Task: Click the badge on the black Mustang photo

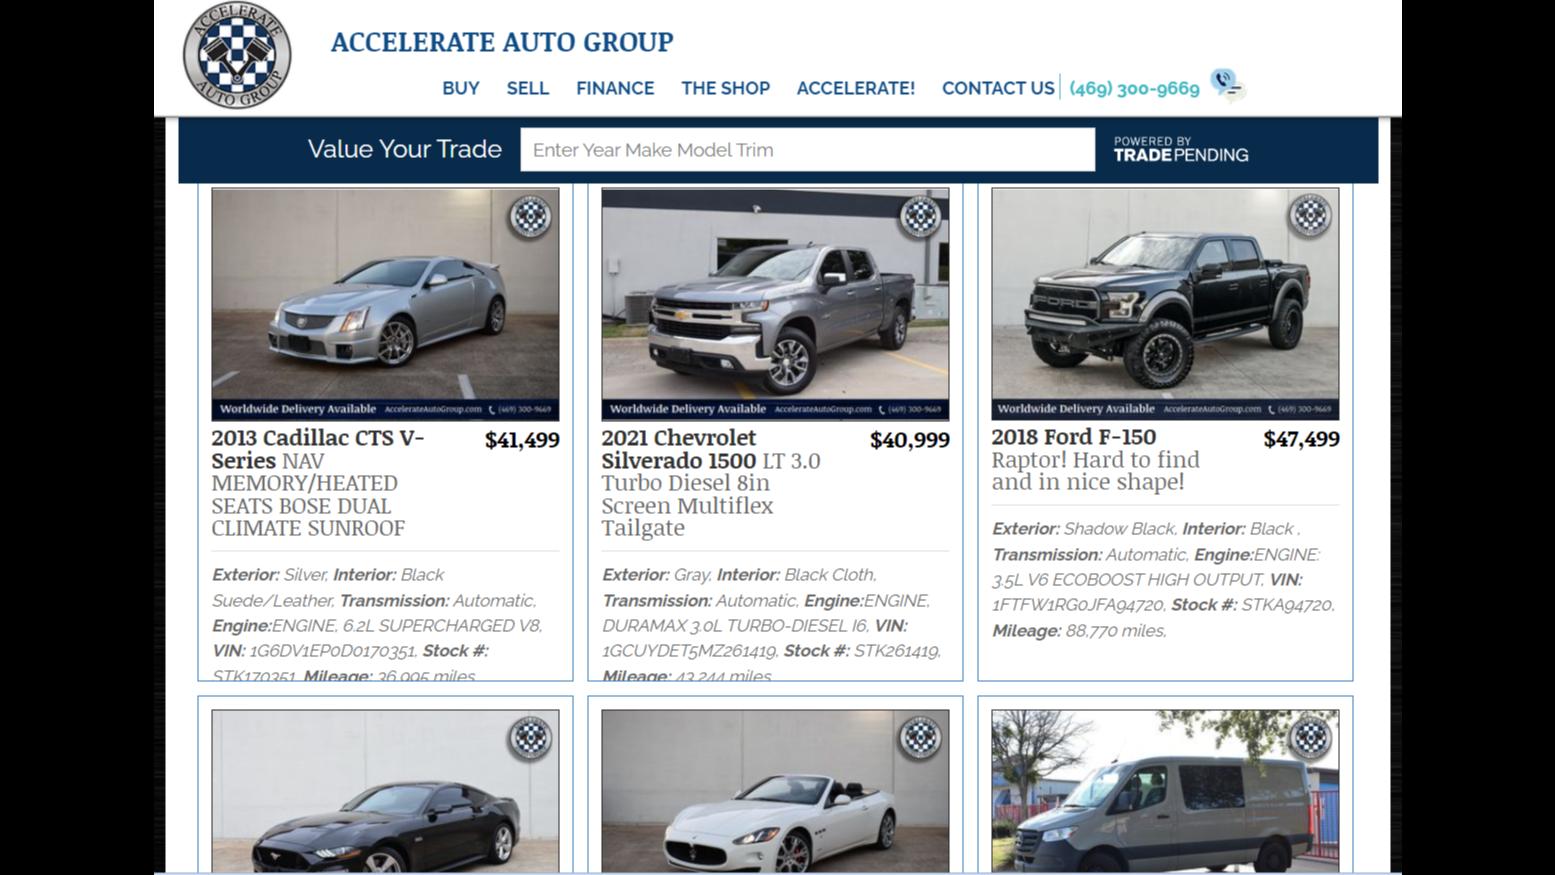Action: tap(530, 738)
